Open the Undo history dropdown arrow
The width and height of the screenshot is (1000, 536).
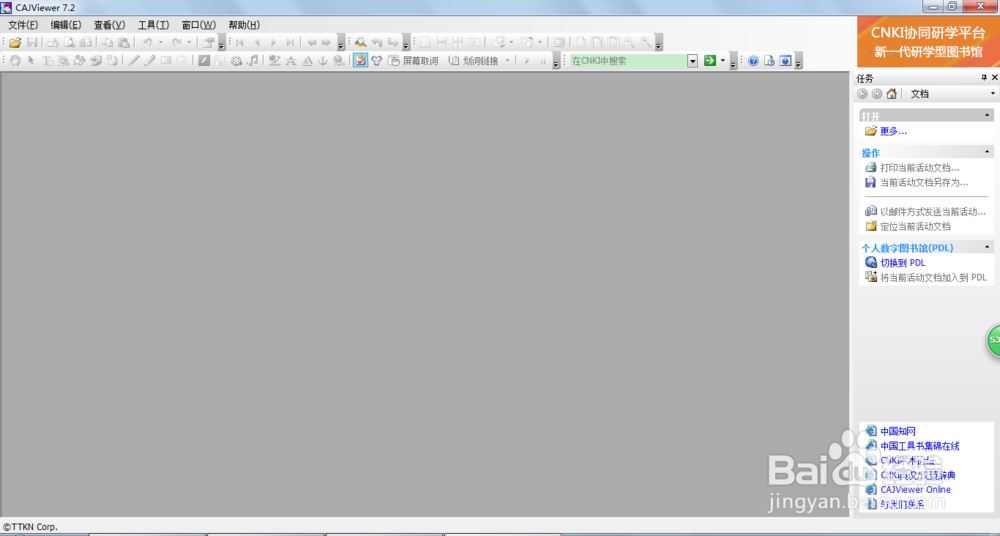160,43
